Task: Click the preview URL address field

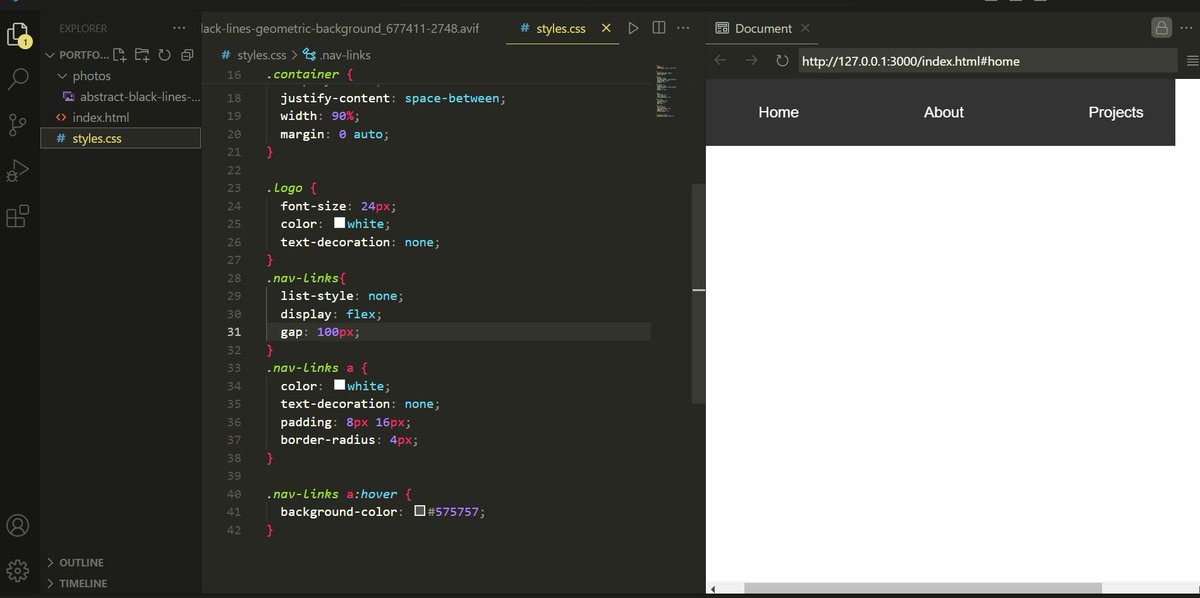Action: point(987,61)
